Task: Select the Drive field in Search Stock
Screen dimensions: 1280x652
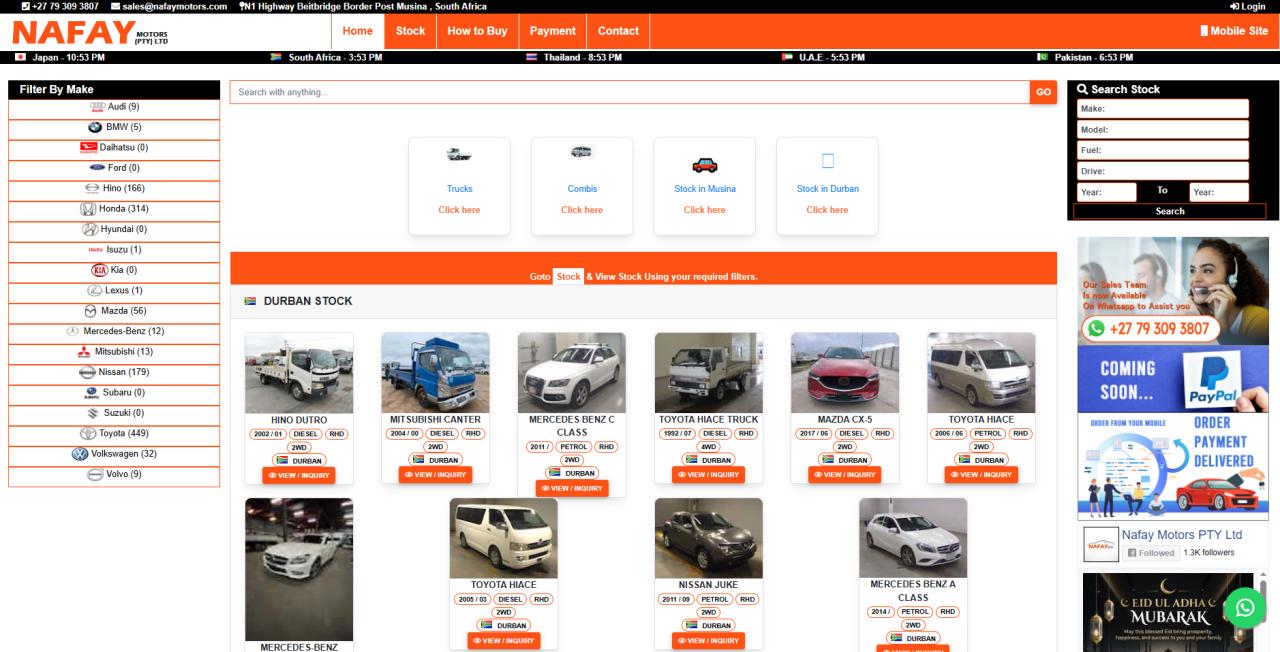Action: click(x=1162, y=172)
